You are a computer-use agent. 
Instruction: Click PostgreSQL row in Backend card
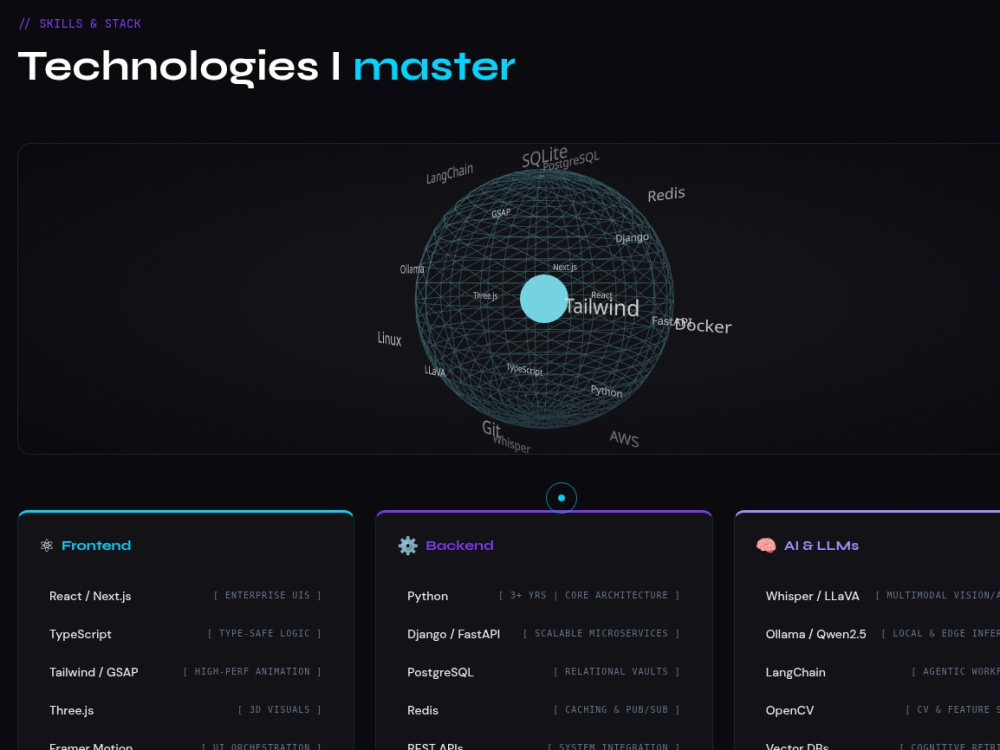click(x=543, y=672)
